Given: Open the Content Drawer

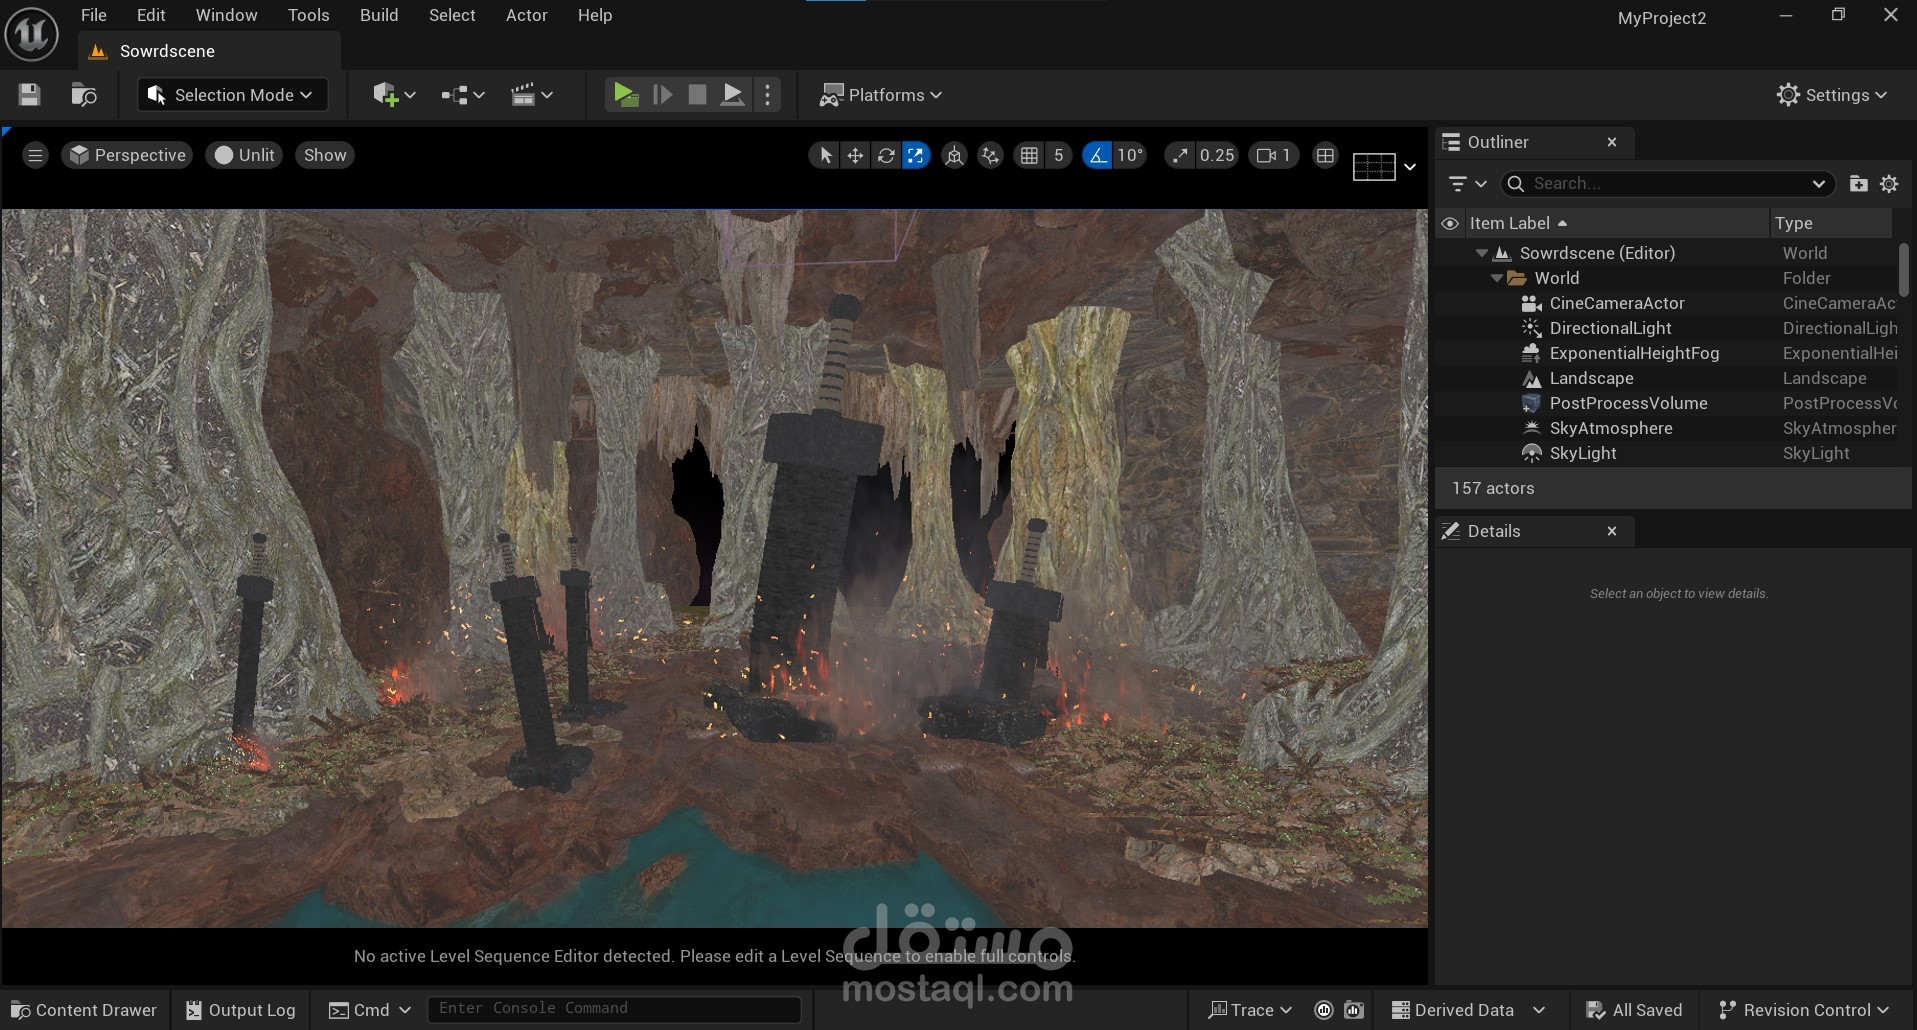Looking at the screenshot, I should (x=84, y=1010).
